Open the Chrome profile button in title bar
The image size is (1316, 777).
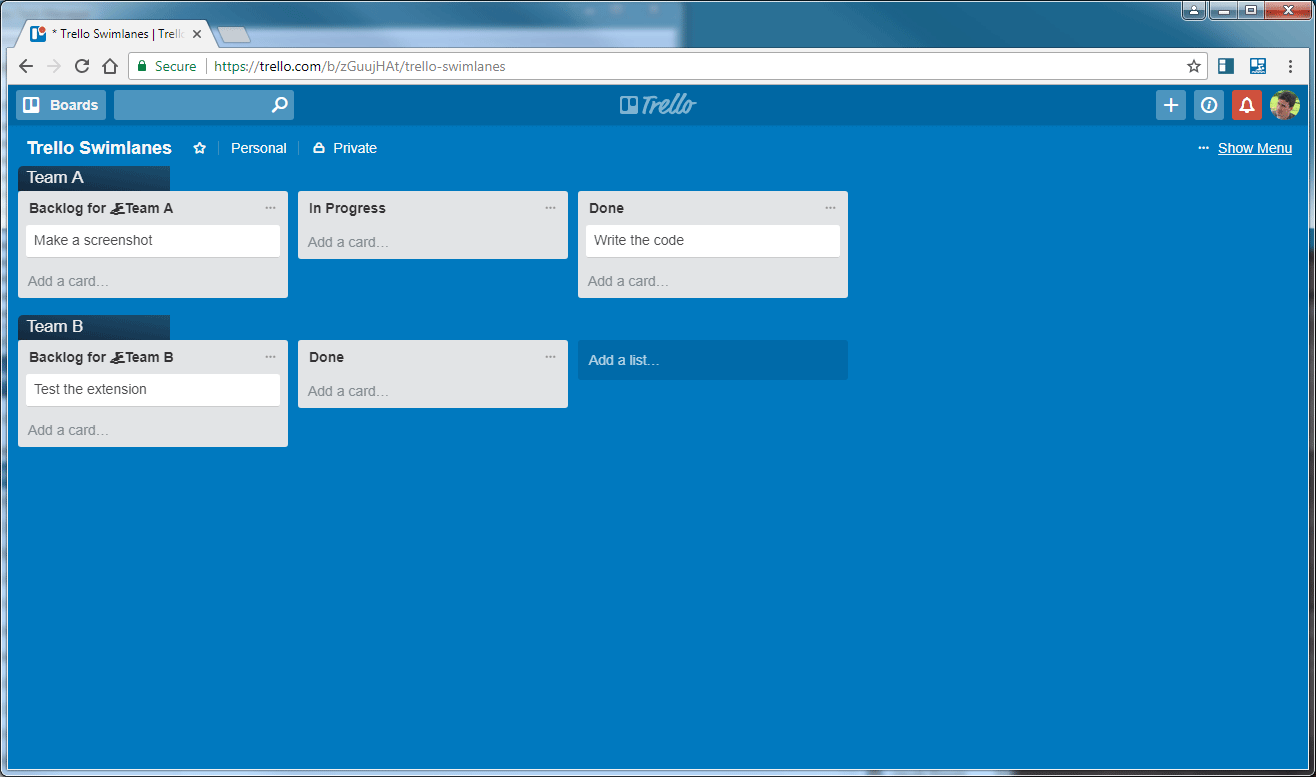point(1194,10)
